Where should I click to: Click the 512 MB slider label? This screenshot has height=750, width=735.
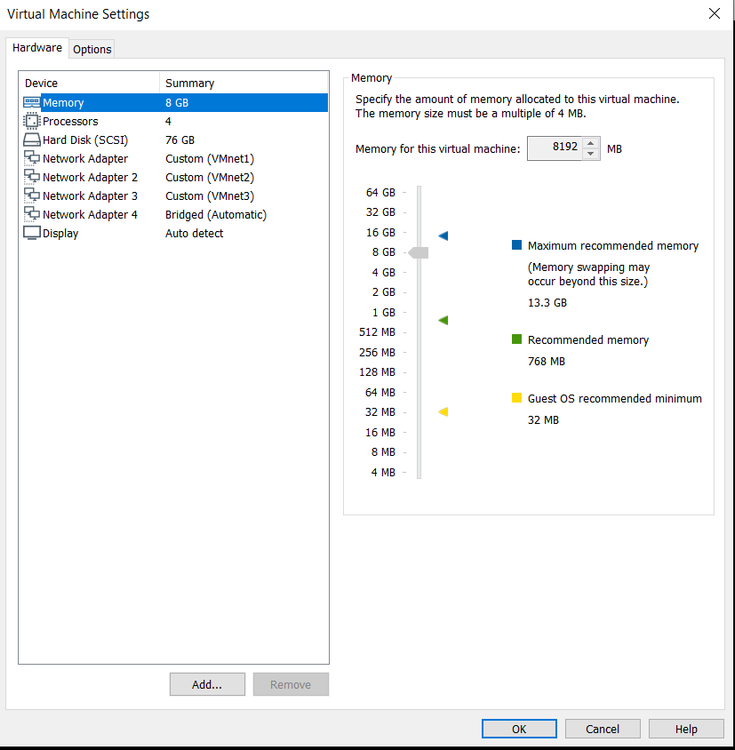[377, 332]
